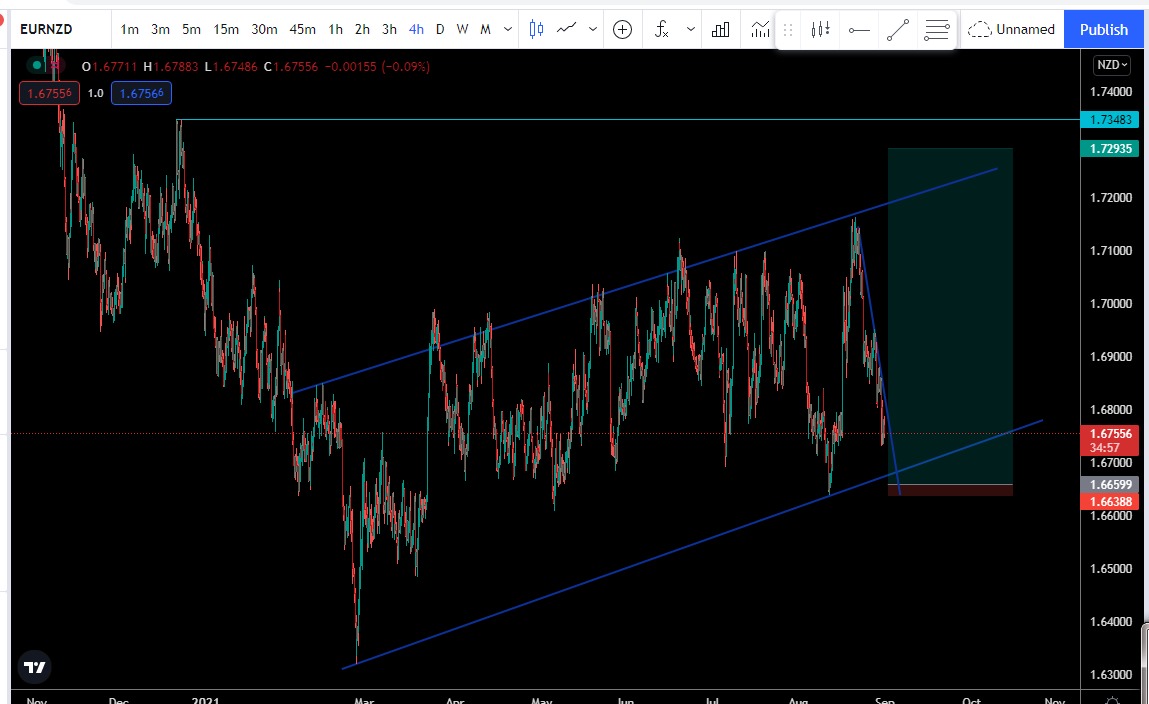This screenshot has height=704, width=1149.
Task: Open the candlestick chart style selector
Action: pos(536,29)
